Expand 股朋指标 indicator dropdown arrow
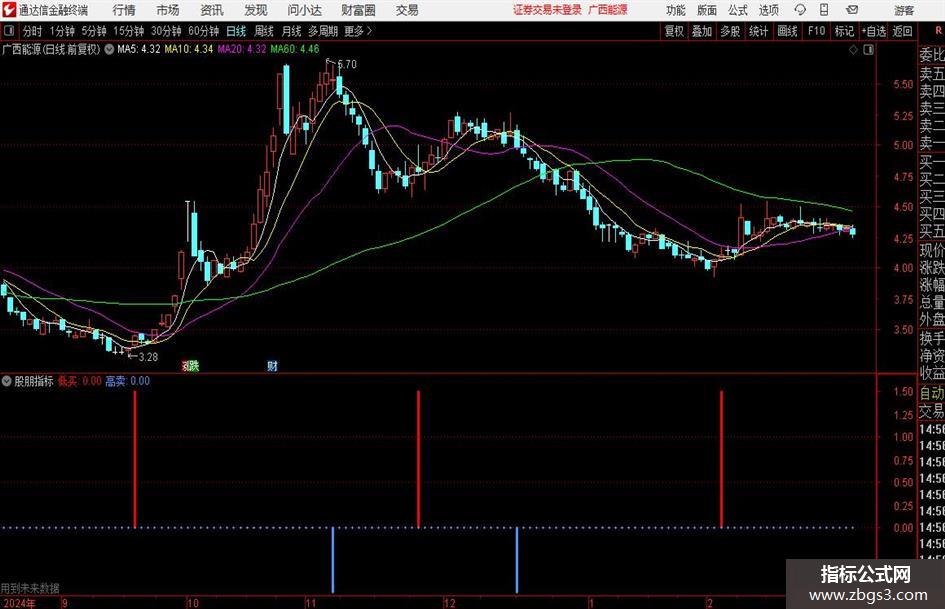Viewport: 945px width, 609px height. click(7, 381)
